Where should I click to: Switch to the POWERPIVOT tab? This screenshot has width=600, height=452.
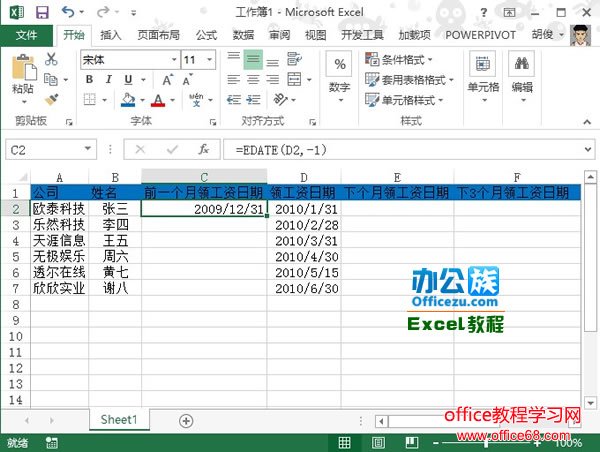[480, 35]
